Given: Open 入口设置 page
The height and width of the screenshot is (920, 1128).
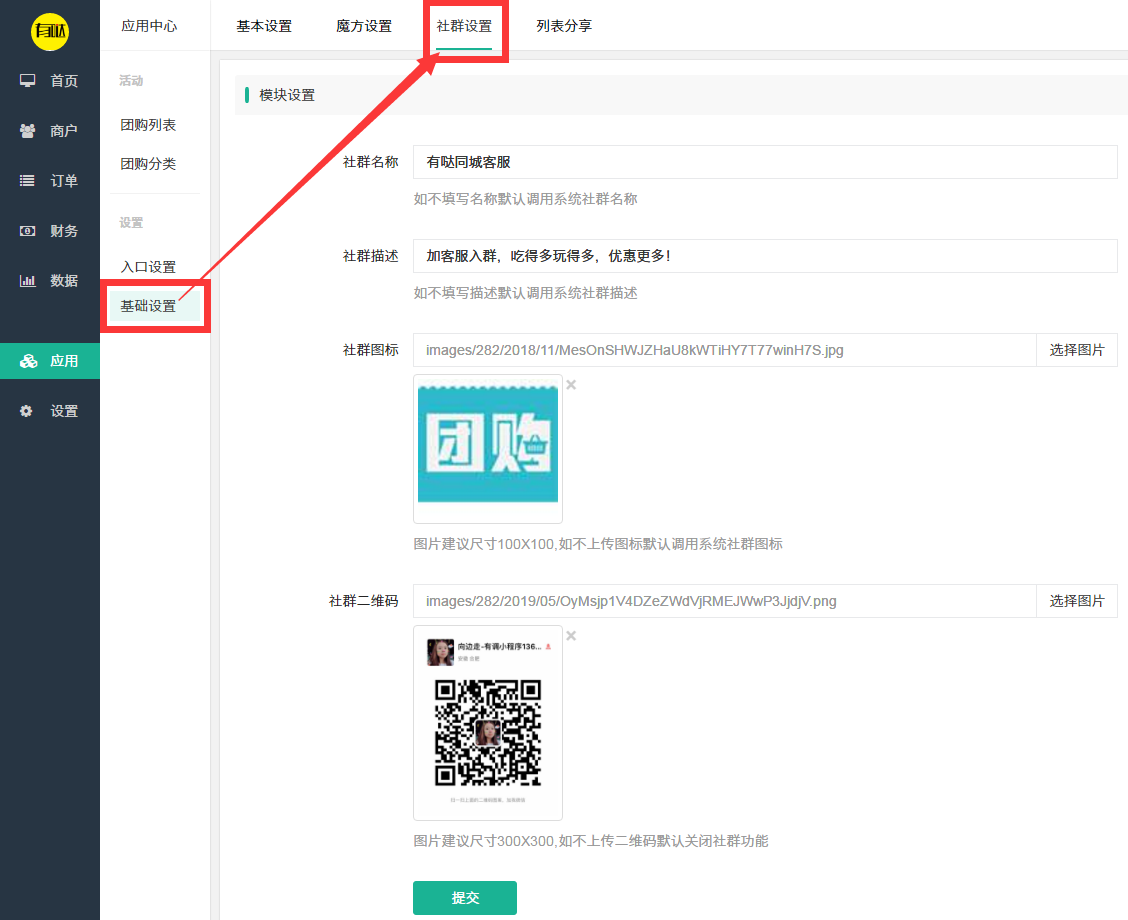Looking at the screenshot, I should [148, 267].
